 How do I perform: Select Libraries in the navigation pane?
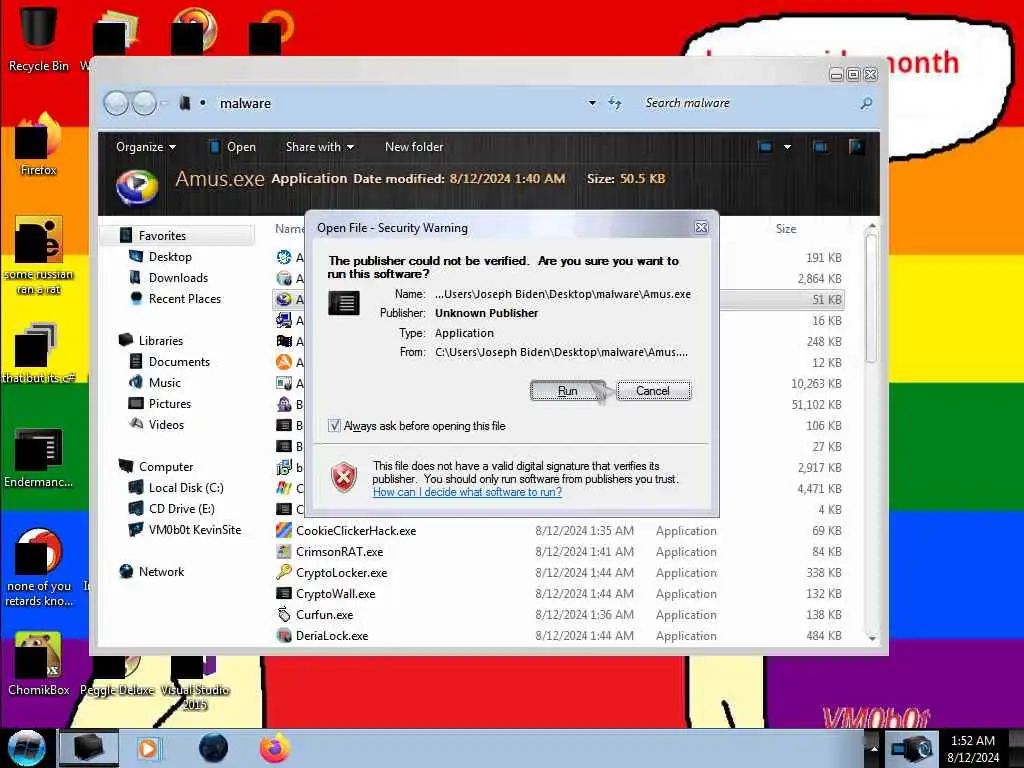[x=160, y=341]
